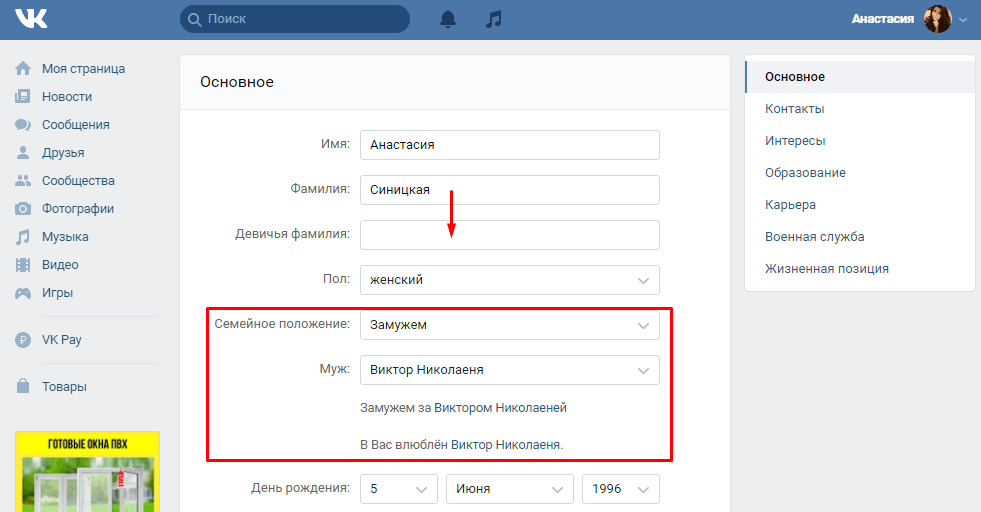
Task: Click the note icon beside Музыка
Action: tap(23, 237)
